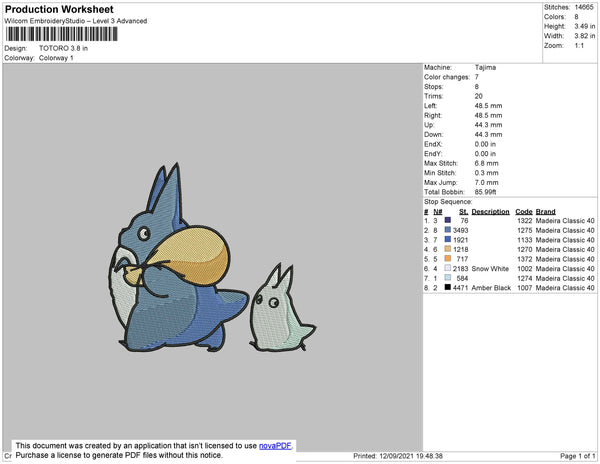The height and width of the screenshot is (464, 600).
Task: Click the 'Stop Sequence:' heading
Action: [448, 202]
